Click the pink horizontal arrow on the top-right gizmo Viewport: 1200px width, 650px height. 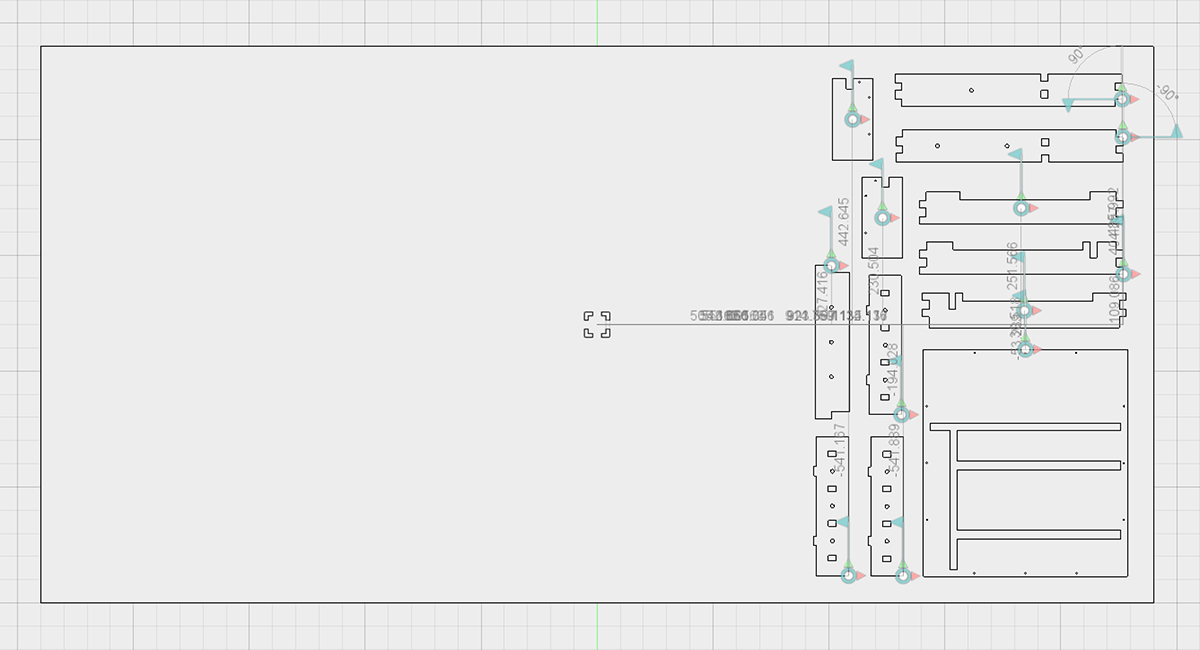(1133, 101)
